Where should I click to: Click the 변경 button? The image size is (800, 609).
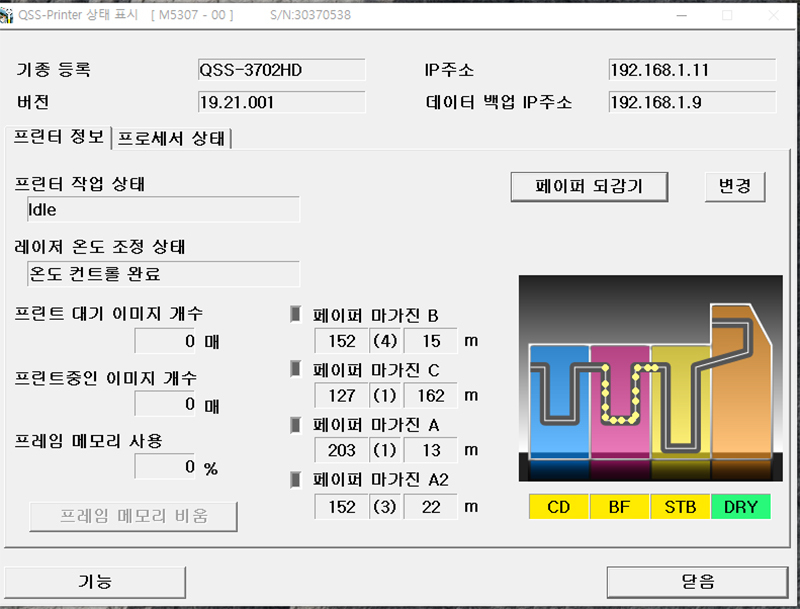pos(735,186)
